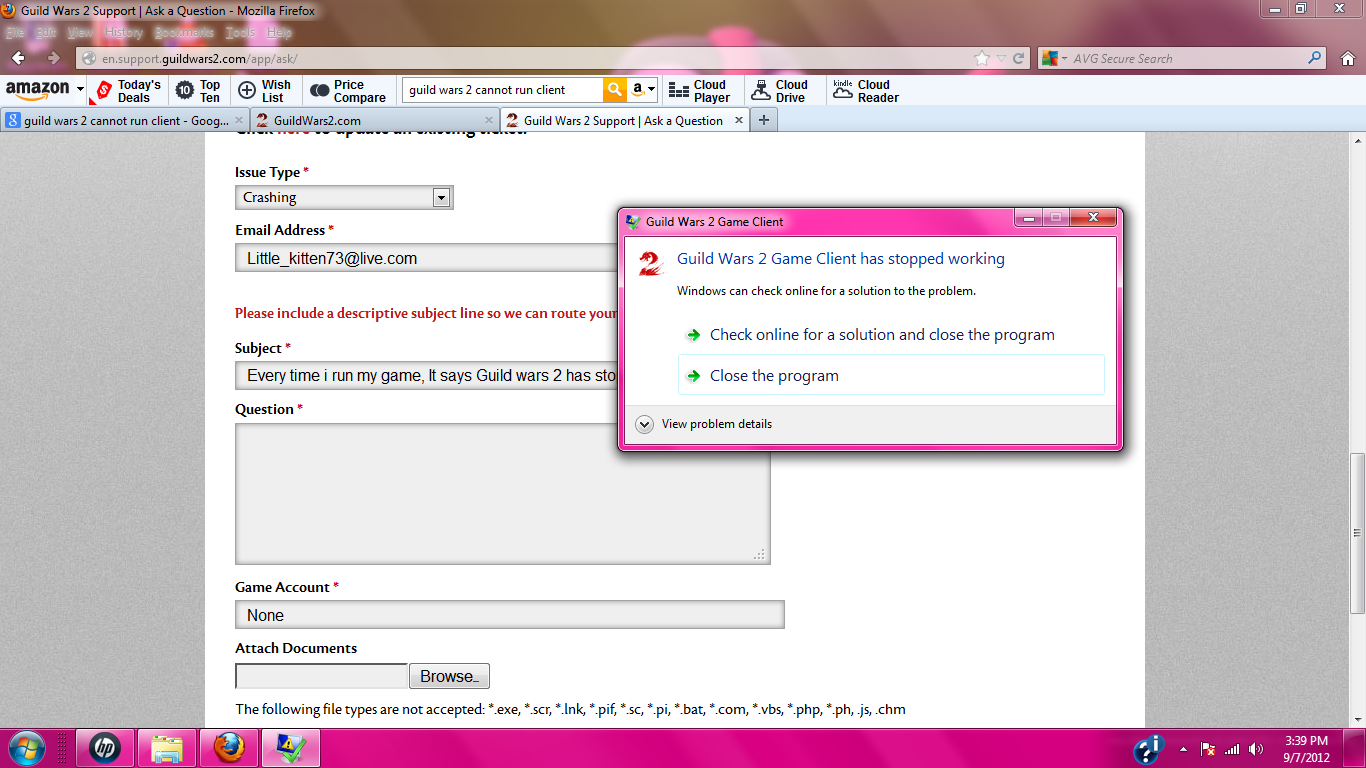Screen dimensions: 1366x768
Task: Open the Bookmarks menu
Action: point(185,32)
